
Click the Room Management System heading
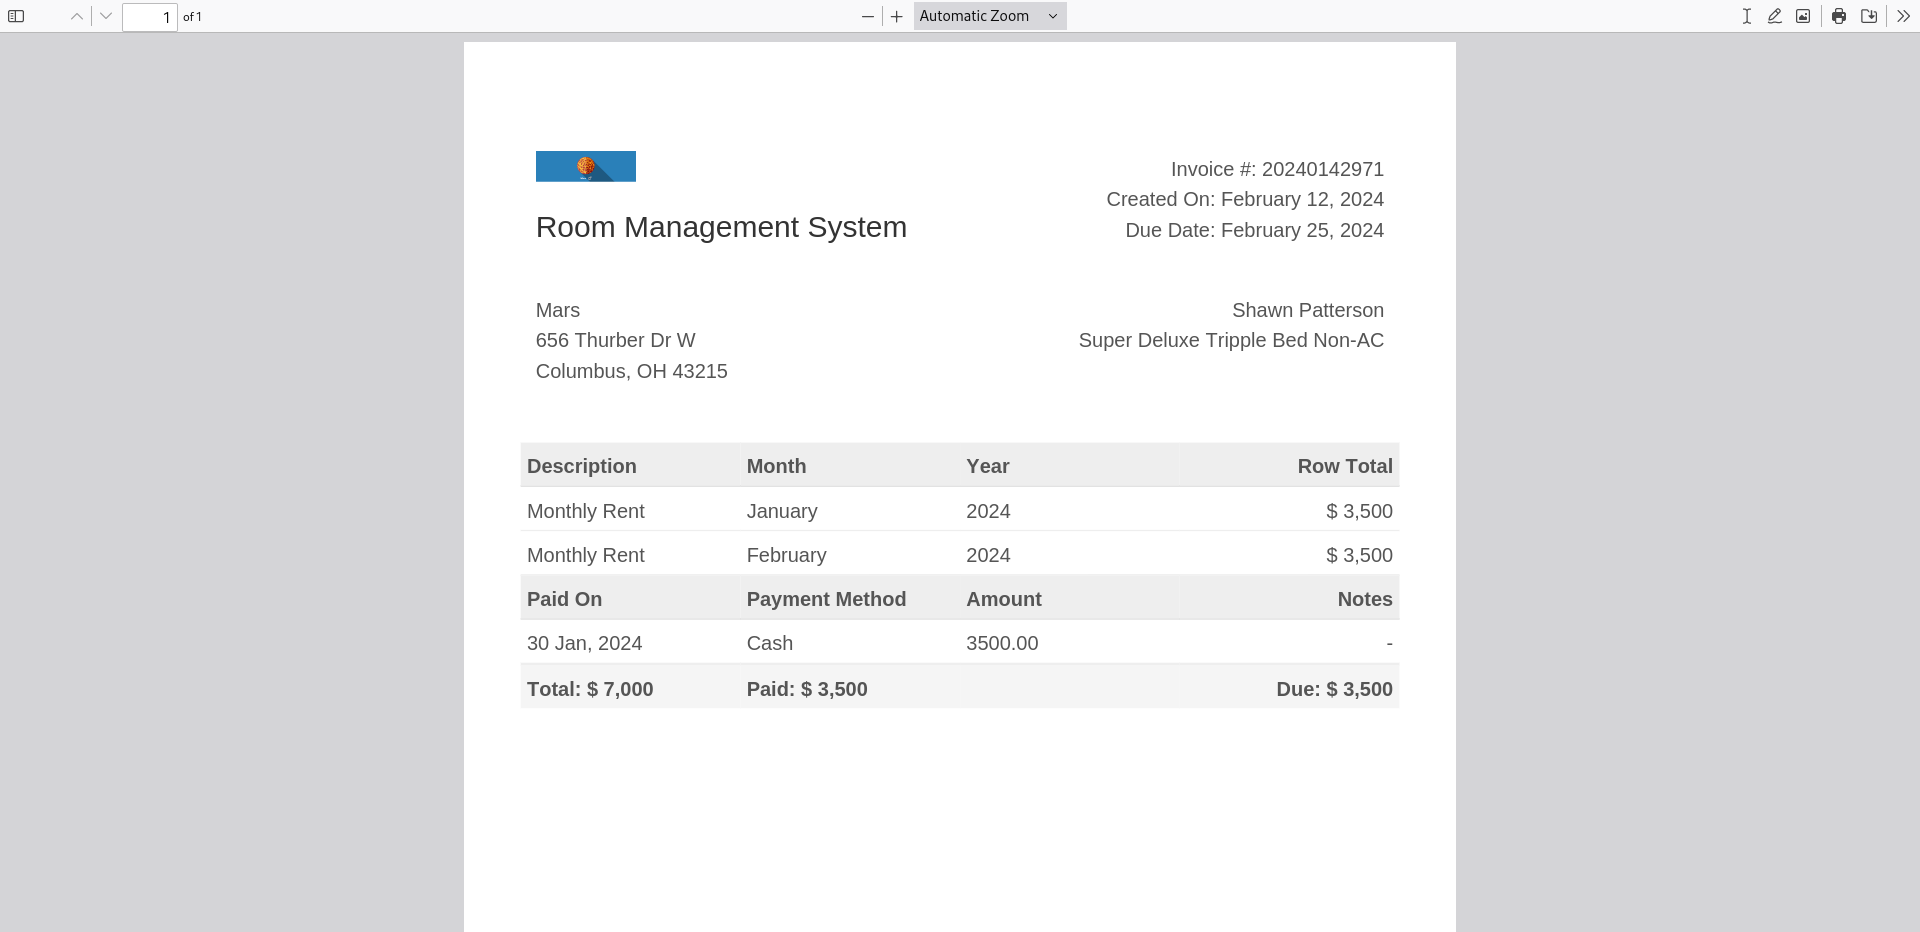[721, 227]
